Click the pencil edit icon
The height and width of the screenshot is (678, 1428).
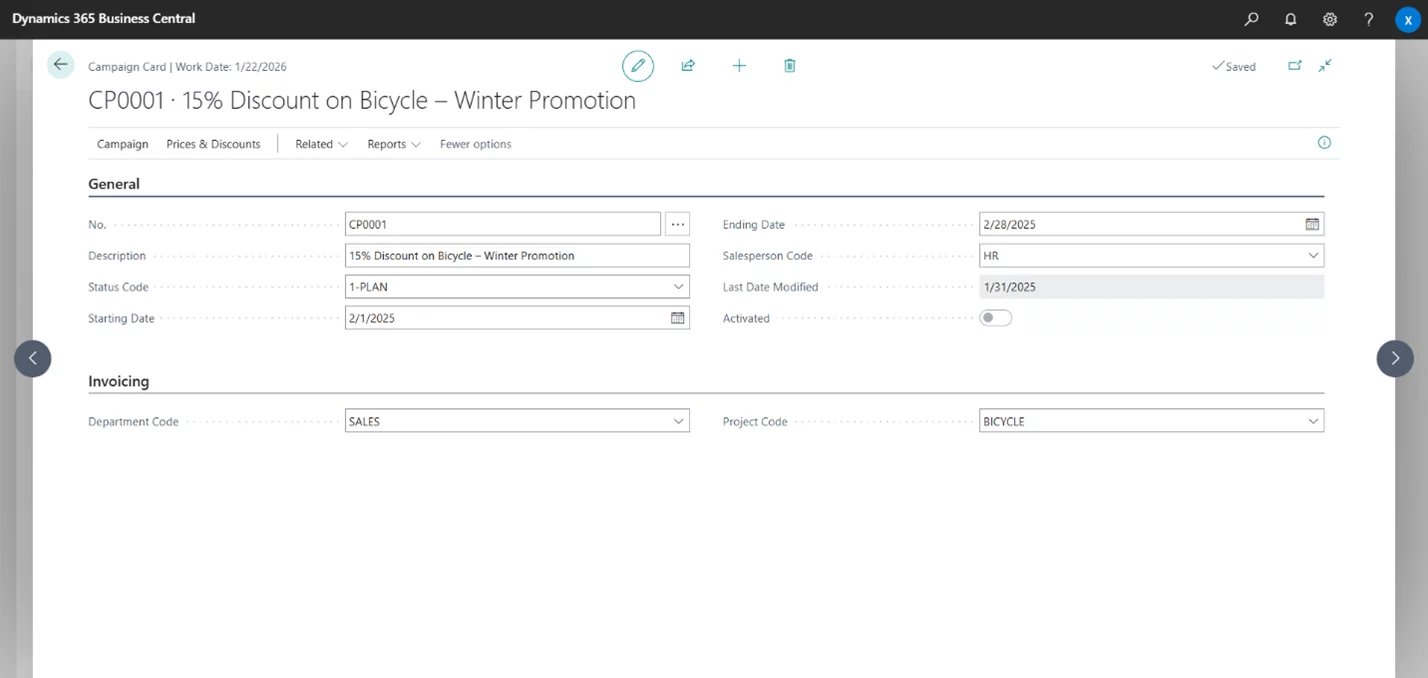(x=637, y=66)
